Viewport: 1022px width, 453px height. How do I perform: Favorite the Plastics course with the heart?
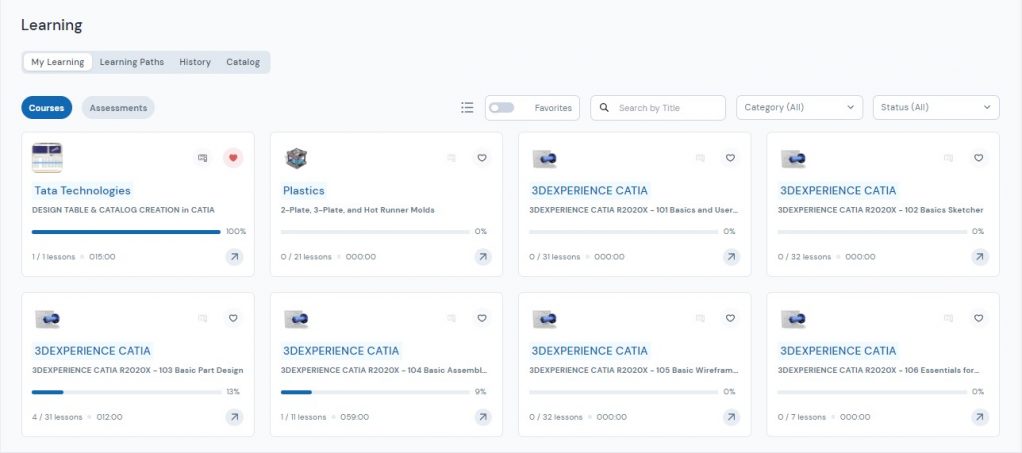pyautogui.click(x=481, y=158)
